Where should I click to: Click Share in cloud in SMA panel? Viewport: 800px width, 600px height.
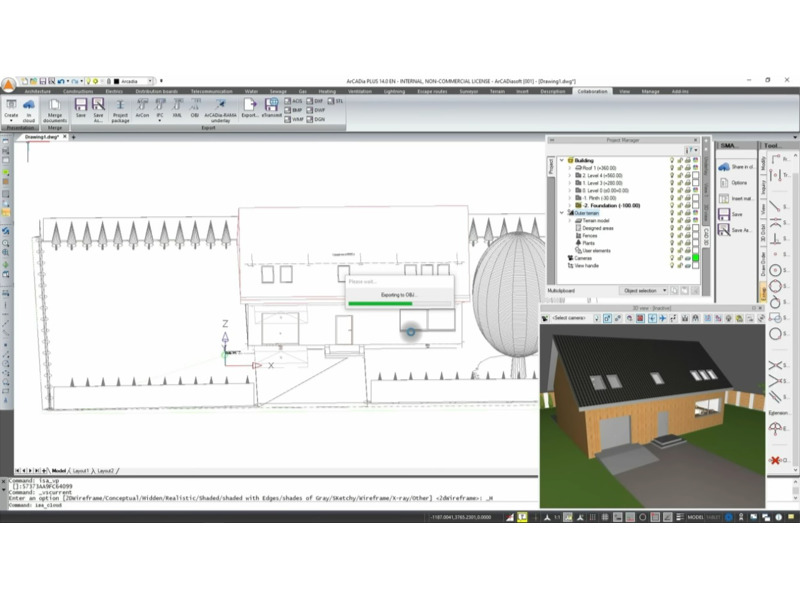pyautogui.click(x=737, y=167)
